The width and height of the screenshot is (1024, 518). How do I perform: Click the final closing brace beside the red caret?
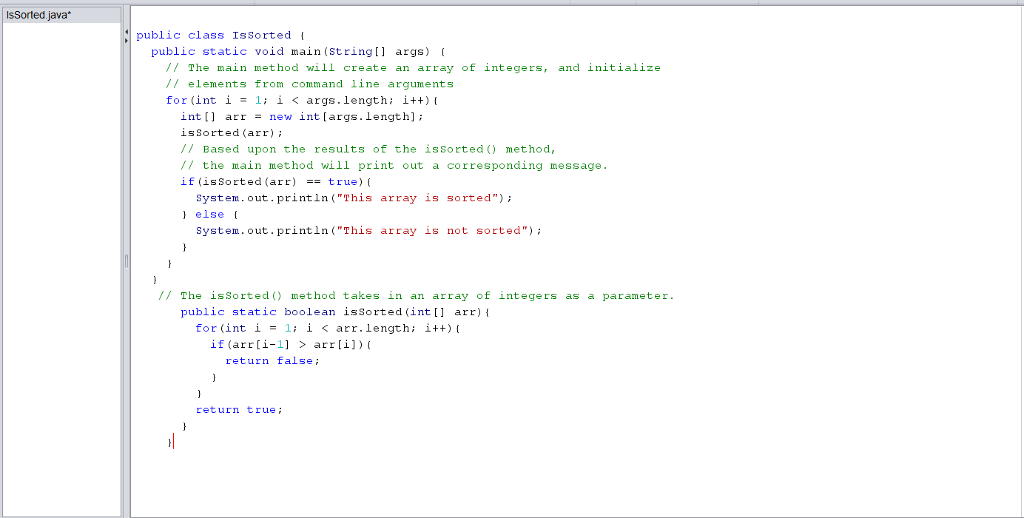tap(170, 443)
